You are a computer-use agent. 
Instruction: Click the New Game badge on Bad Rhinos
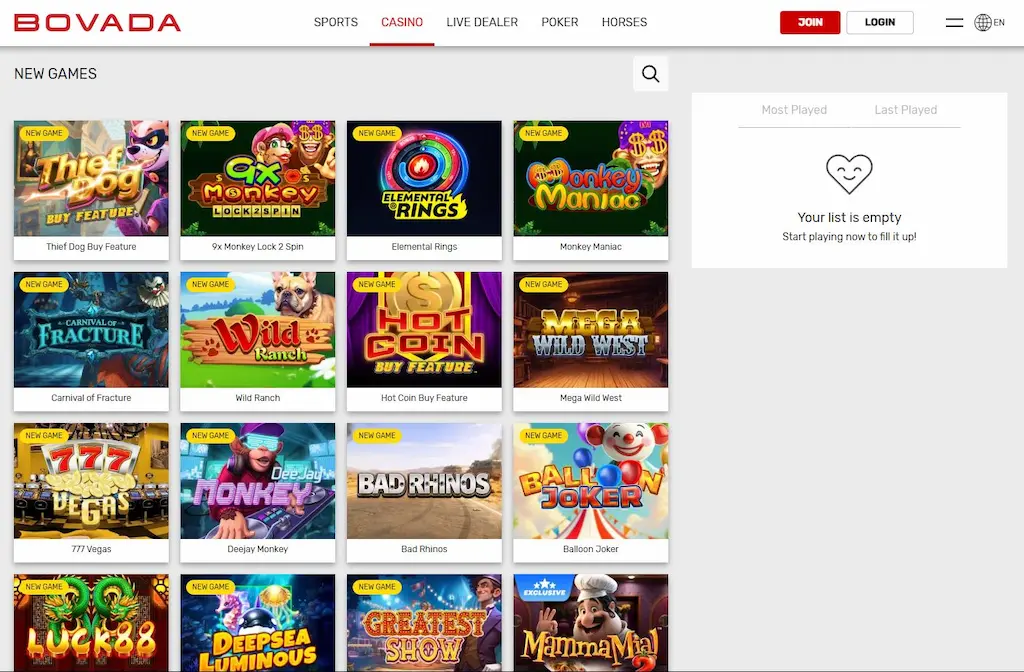pyautogui.click(x=377, y=436)
